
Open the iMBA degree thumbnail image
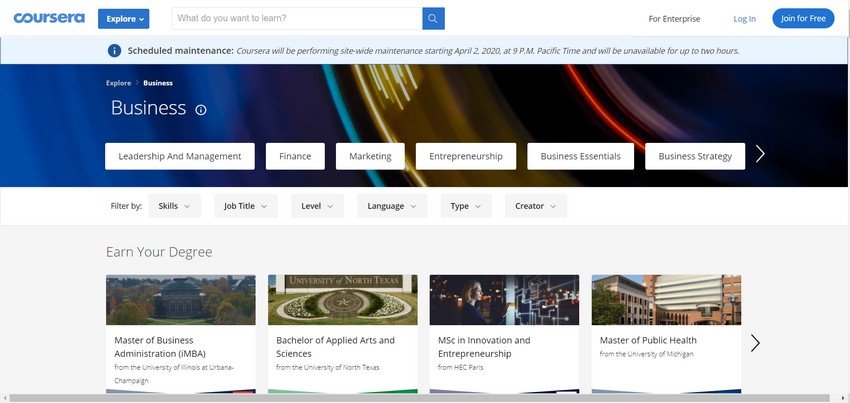181,300
